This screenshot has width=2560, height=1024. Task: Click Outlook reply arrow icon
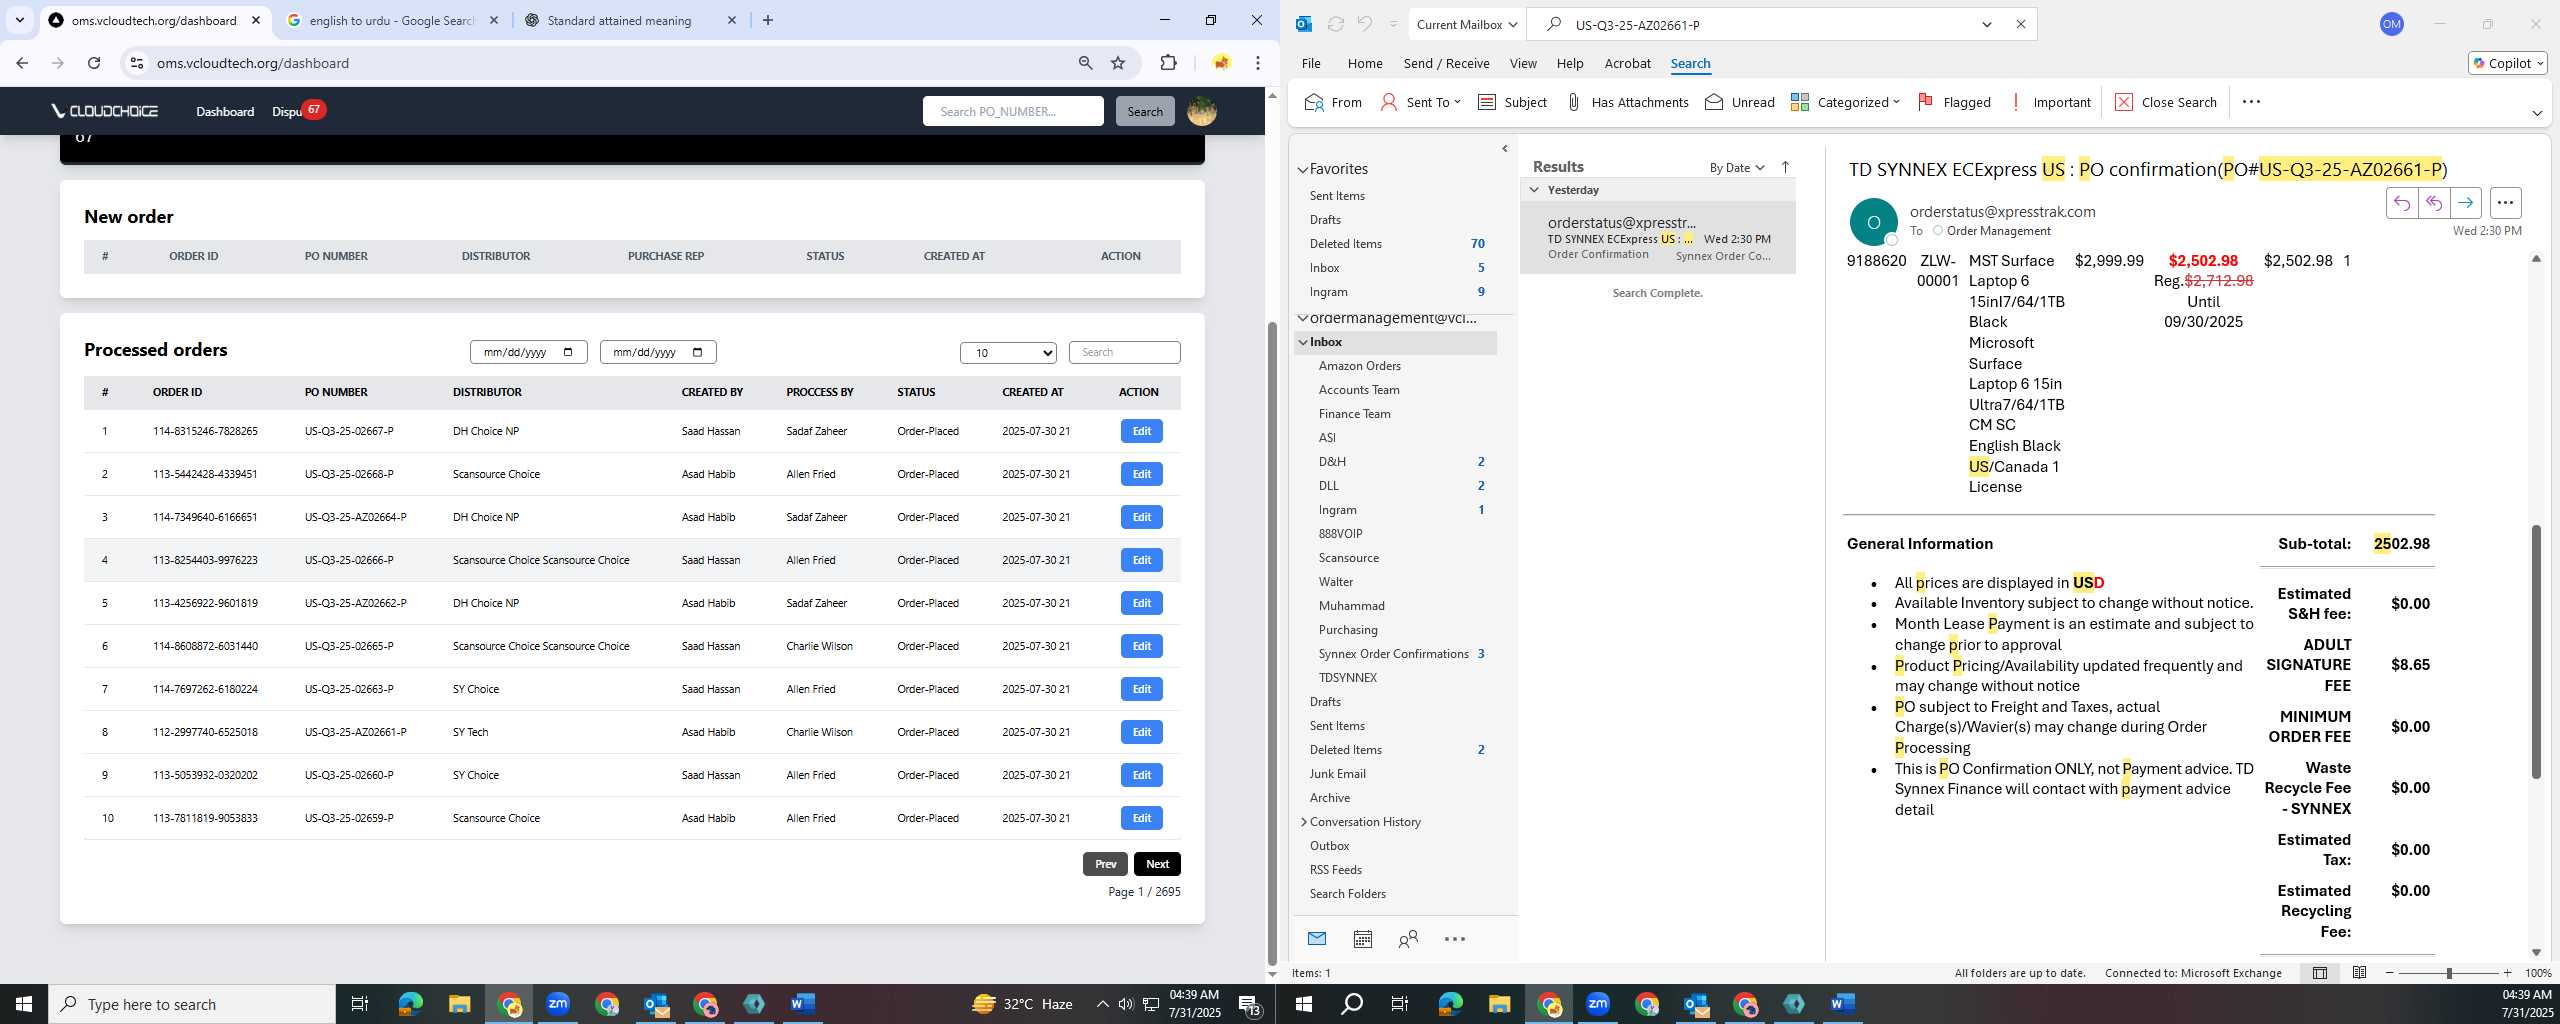click(2401, 203)
